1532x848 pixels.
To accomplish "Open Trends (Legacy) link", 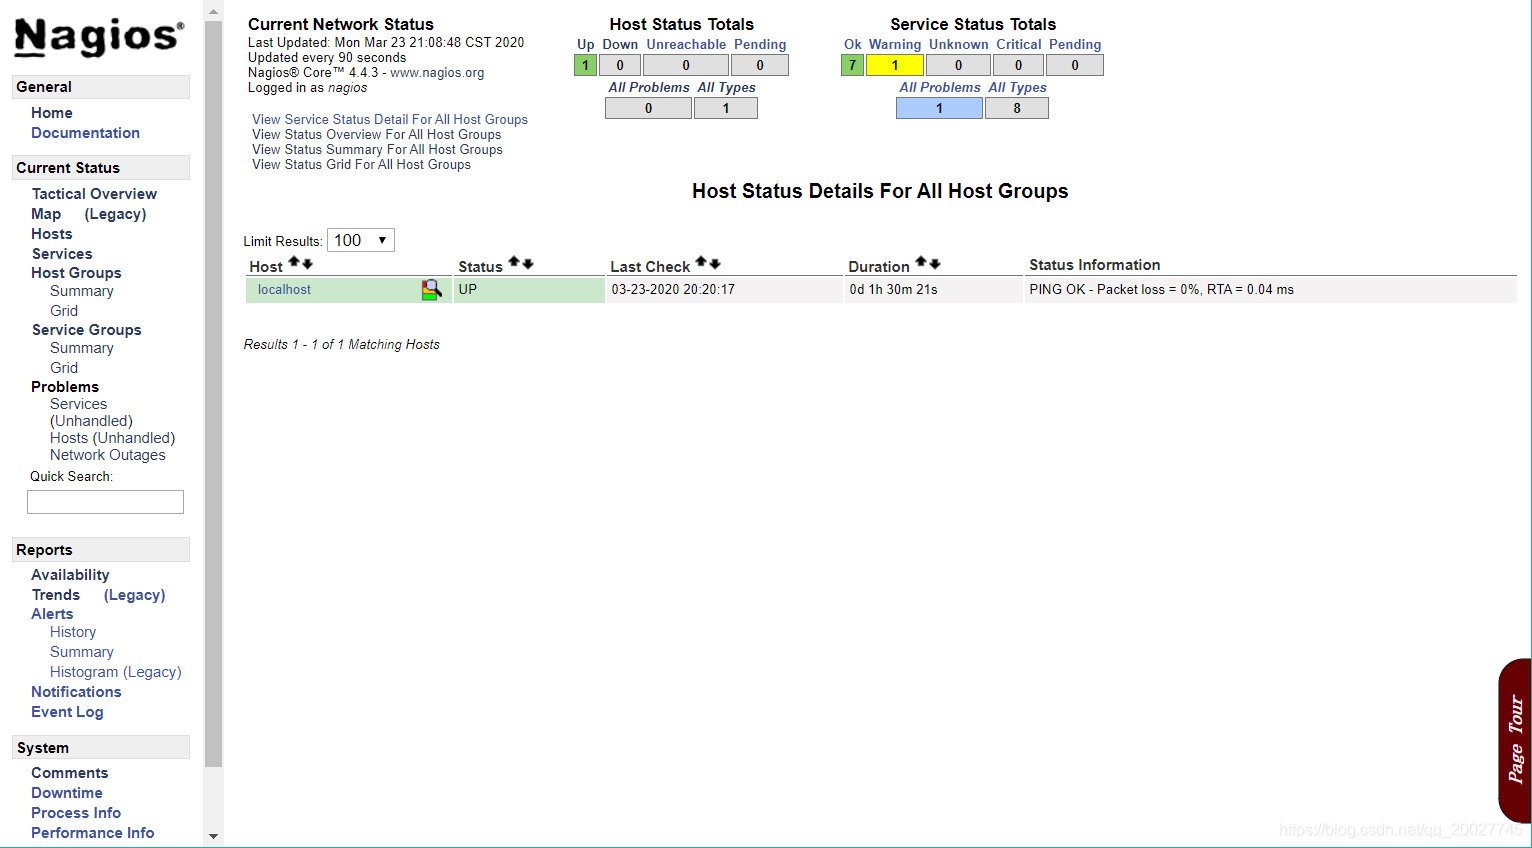I will (x=134, y=595).
